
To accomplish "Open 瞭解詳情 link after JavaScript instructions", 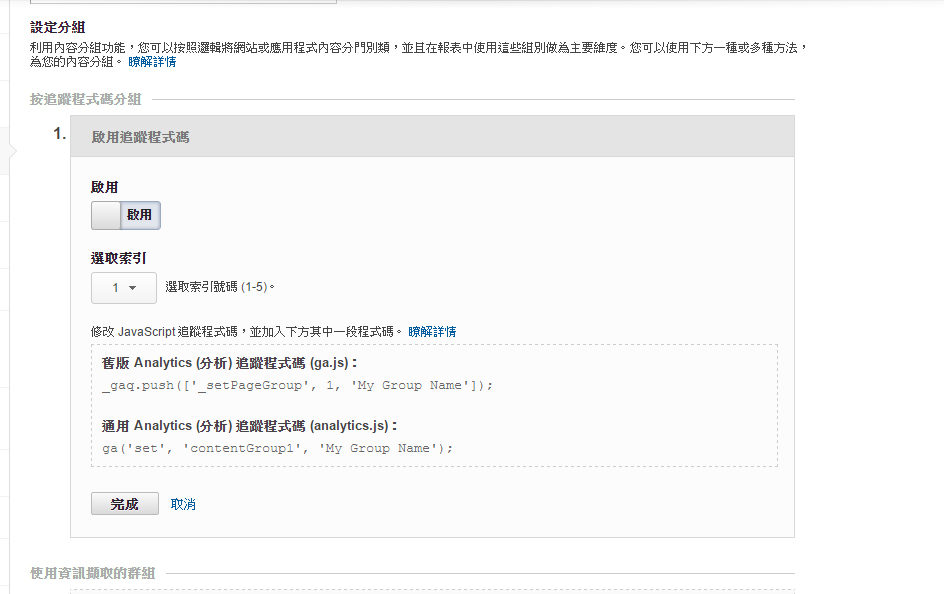I will [x=432, y=332].
